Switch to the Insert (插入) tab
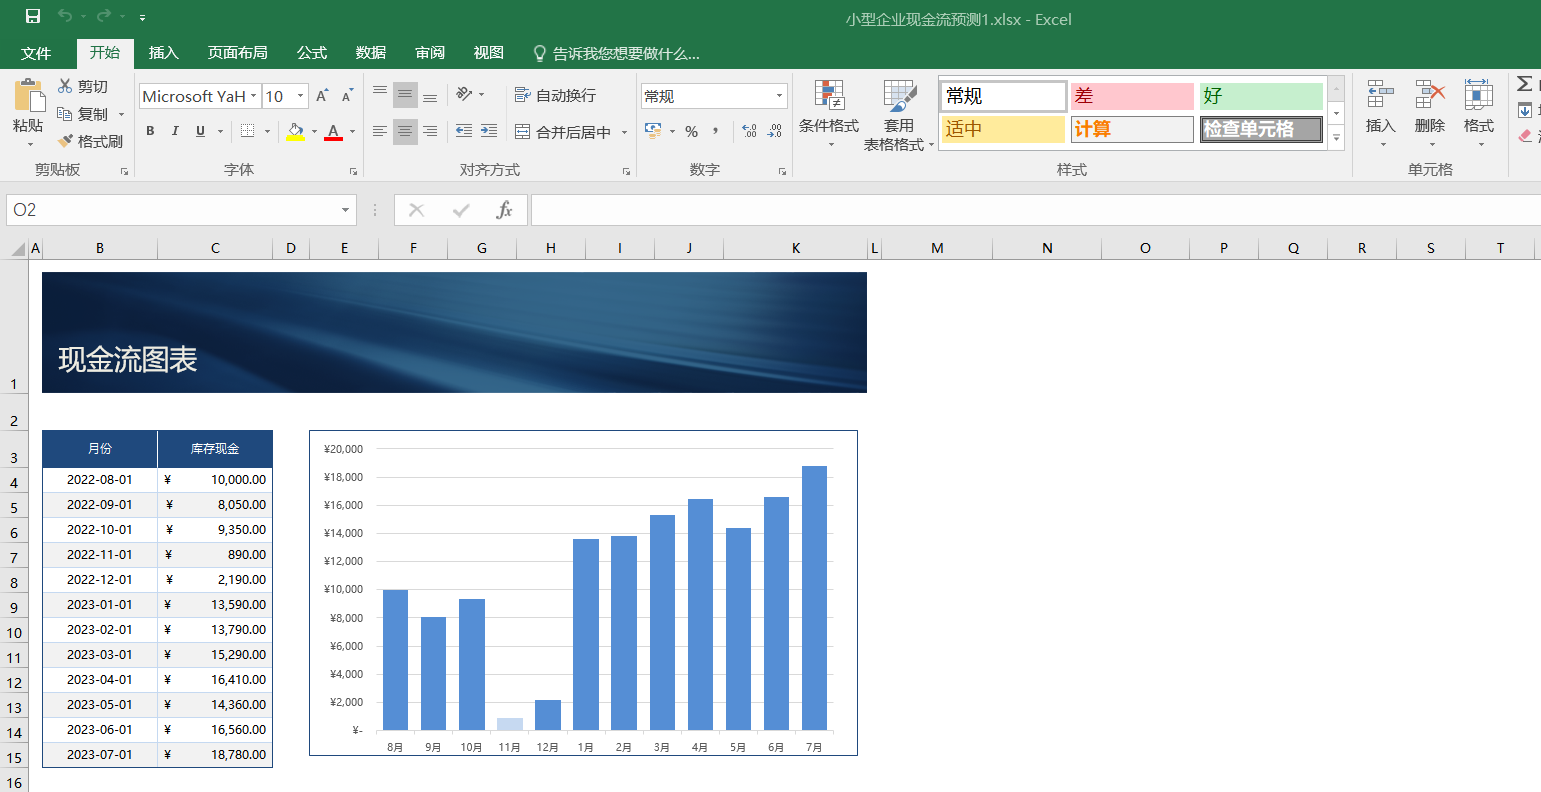This screenshot has width=1541, height=792. pos(164,53)
